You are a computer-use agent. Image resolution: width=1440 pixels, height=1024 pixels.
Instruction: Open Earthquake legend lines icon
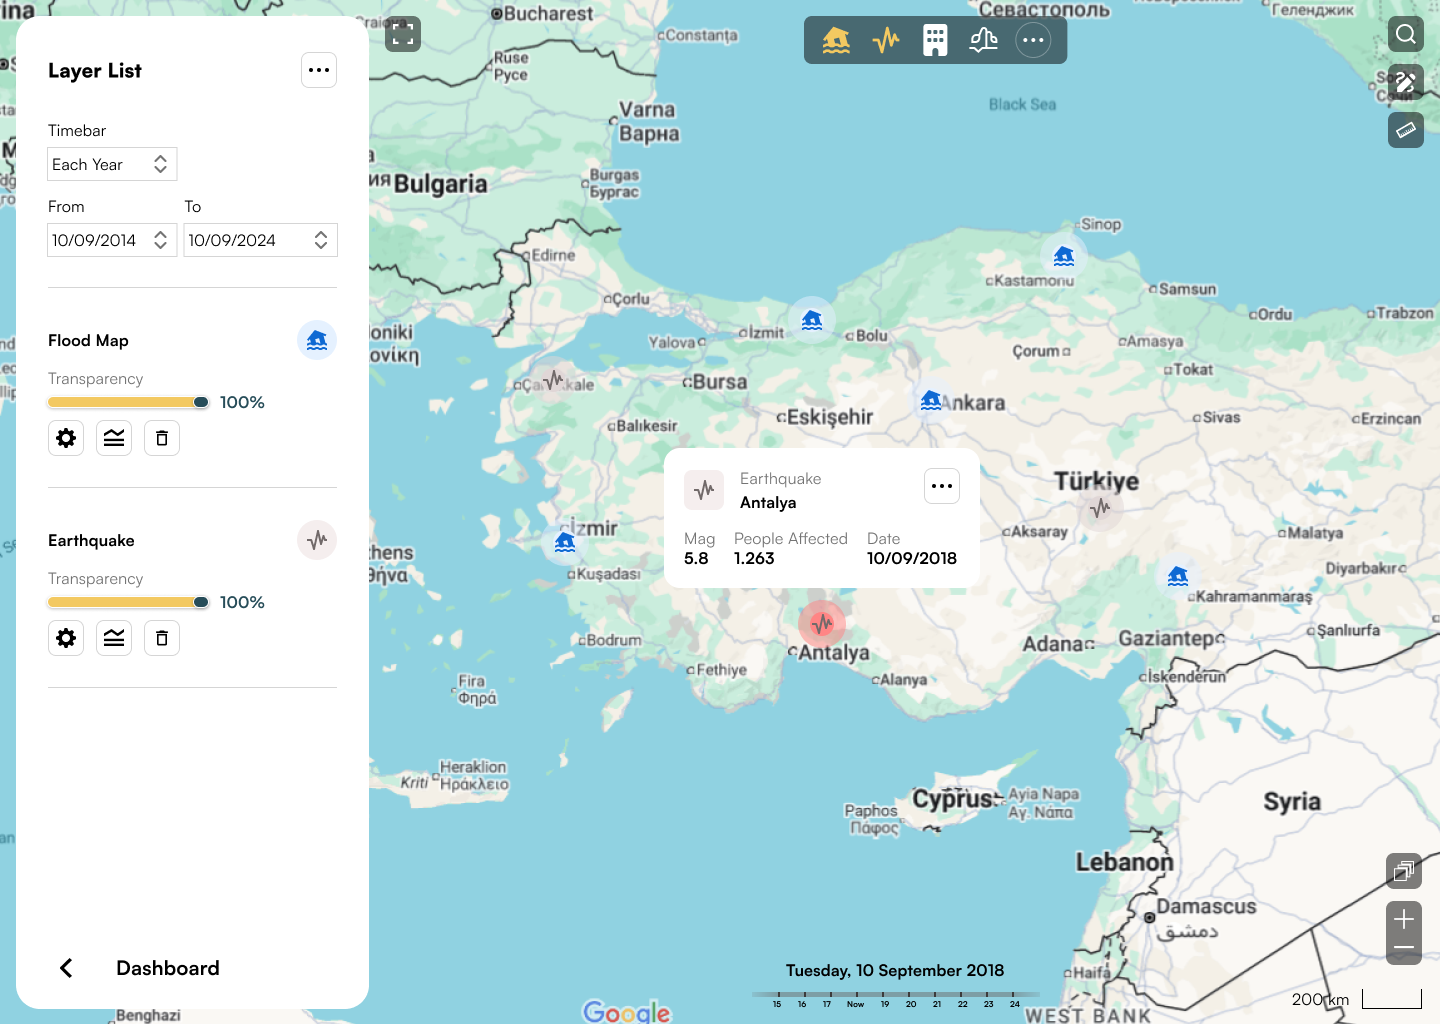pos(114,638)
